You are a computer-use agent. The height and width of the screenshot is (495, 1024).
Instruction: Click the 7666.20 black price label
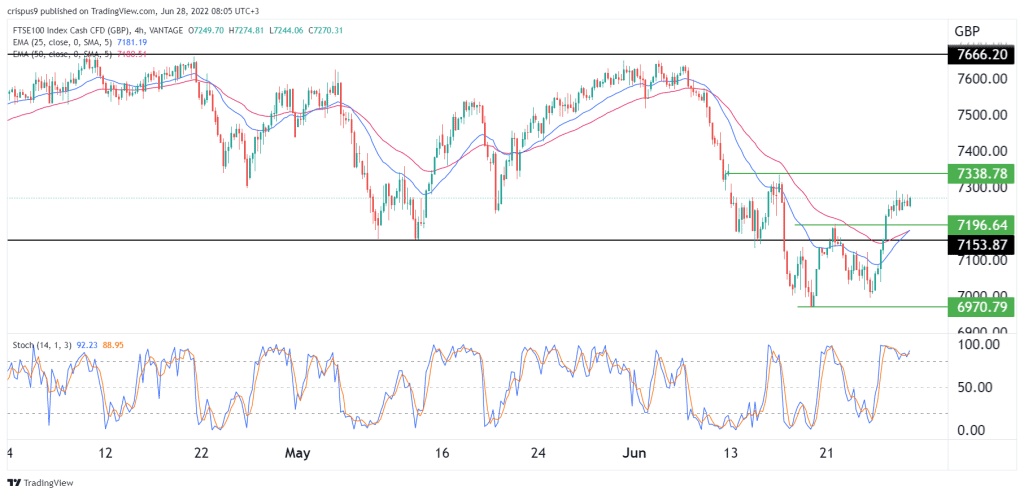[x=980, y=54]
